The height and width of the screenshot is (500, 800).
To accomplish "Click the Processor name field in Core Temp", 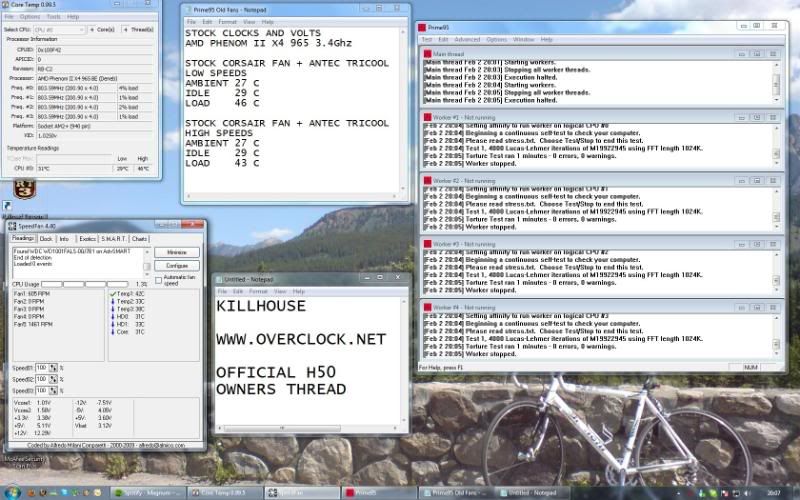I will 94,79.
